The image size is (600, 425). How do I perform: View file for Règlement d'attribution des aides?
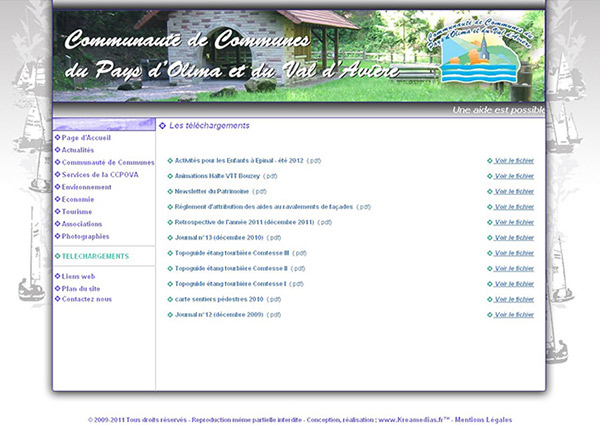click(x=514, y=207)
